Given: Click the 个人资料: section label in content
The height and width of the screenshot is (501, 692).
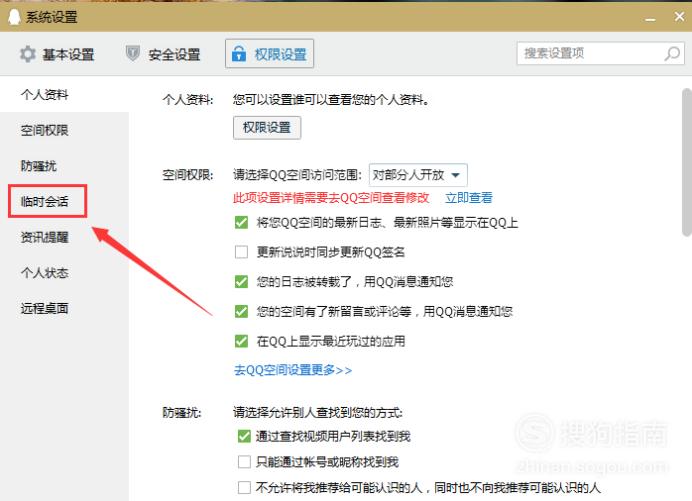Looking at the screenshot, I should [x=188, y=100].
